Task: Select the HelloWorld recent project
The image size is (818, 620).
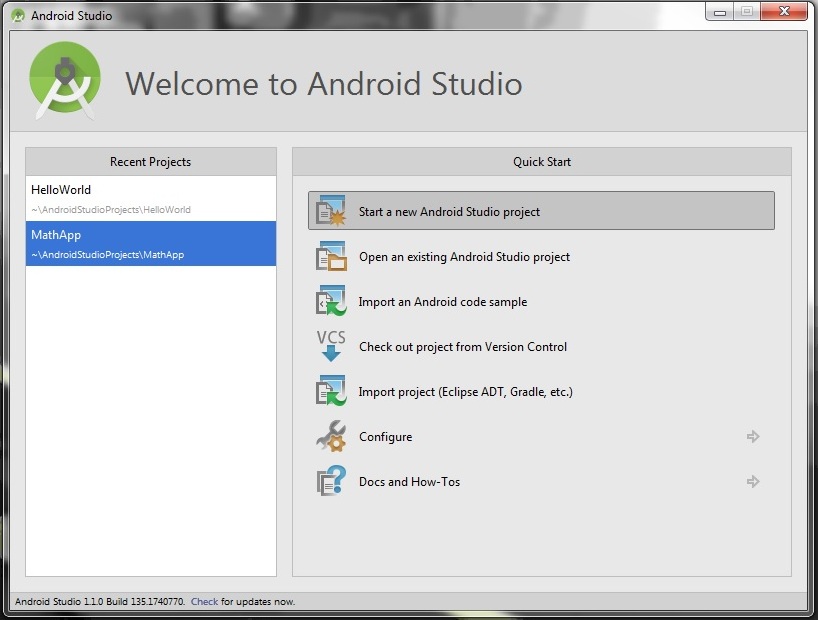Action: [62, 189]
